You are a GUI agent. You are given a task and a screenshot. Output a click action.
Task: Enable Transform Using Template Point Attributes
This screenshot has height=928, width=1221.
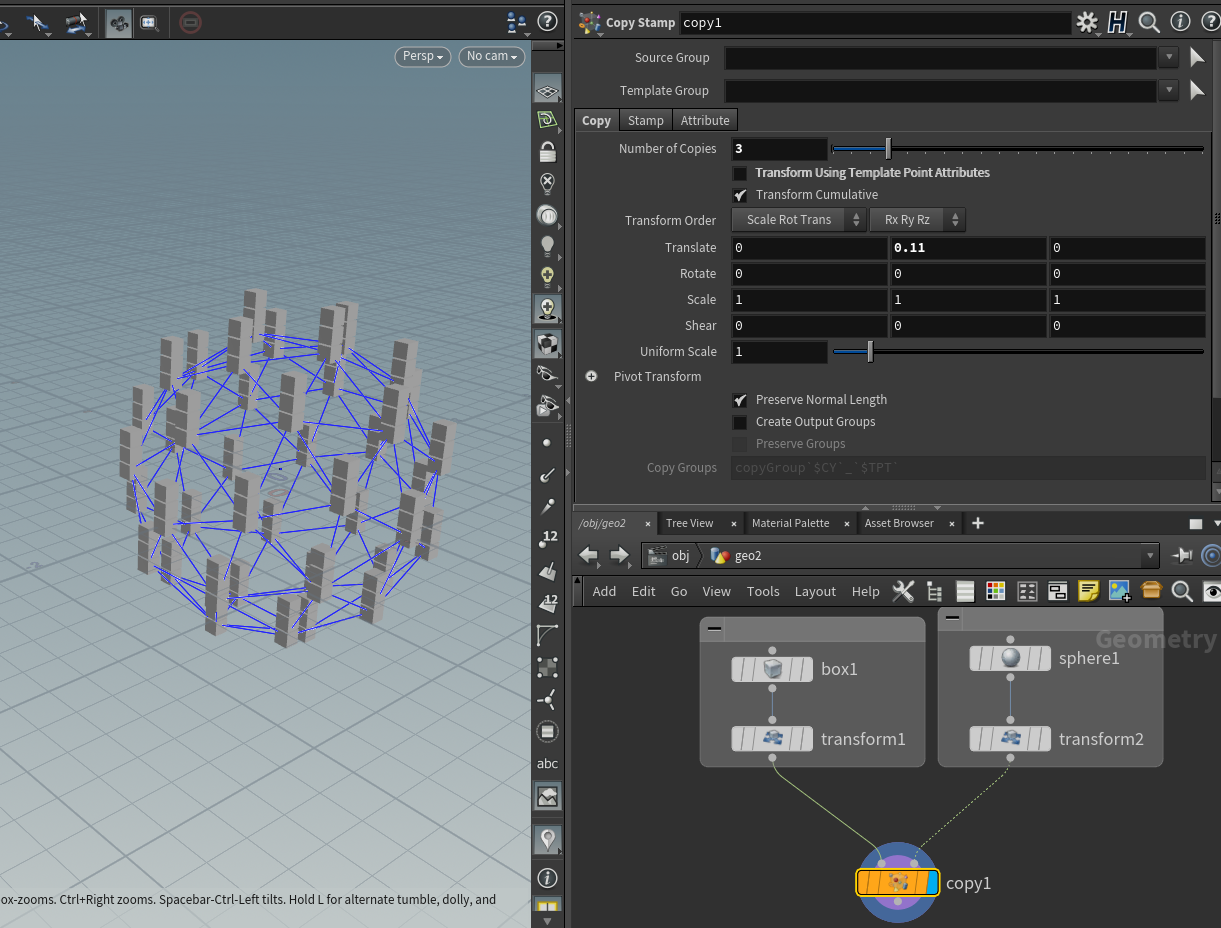[740, 173]
